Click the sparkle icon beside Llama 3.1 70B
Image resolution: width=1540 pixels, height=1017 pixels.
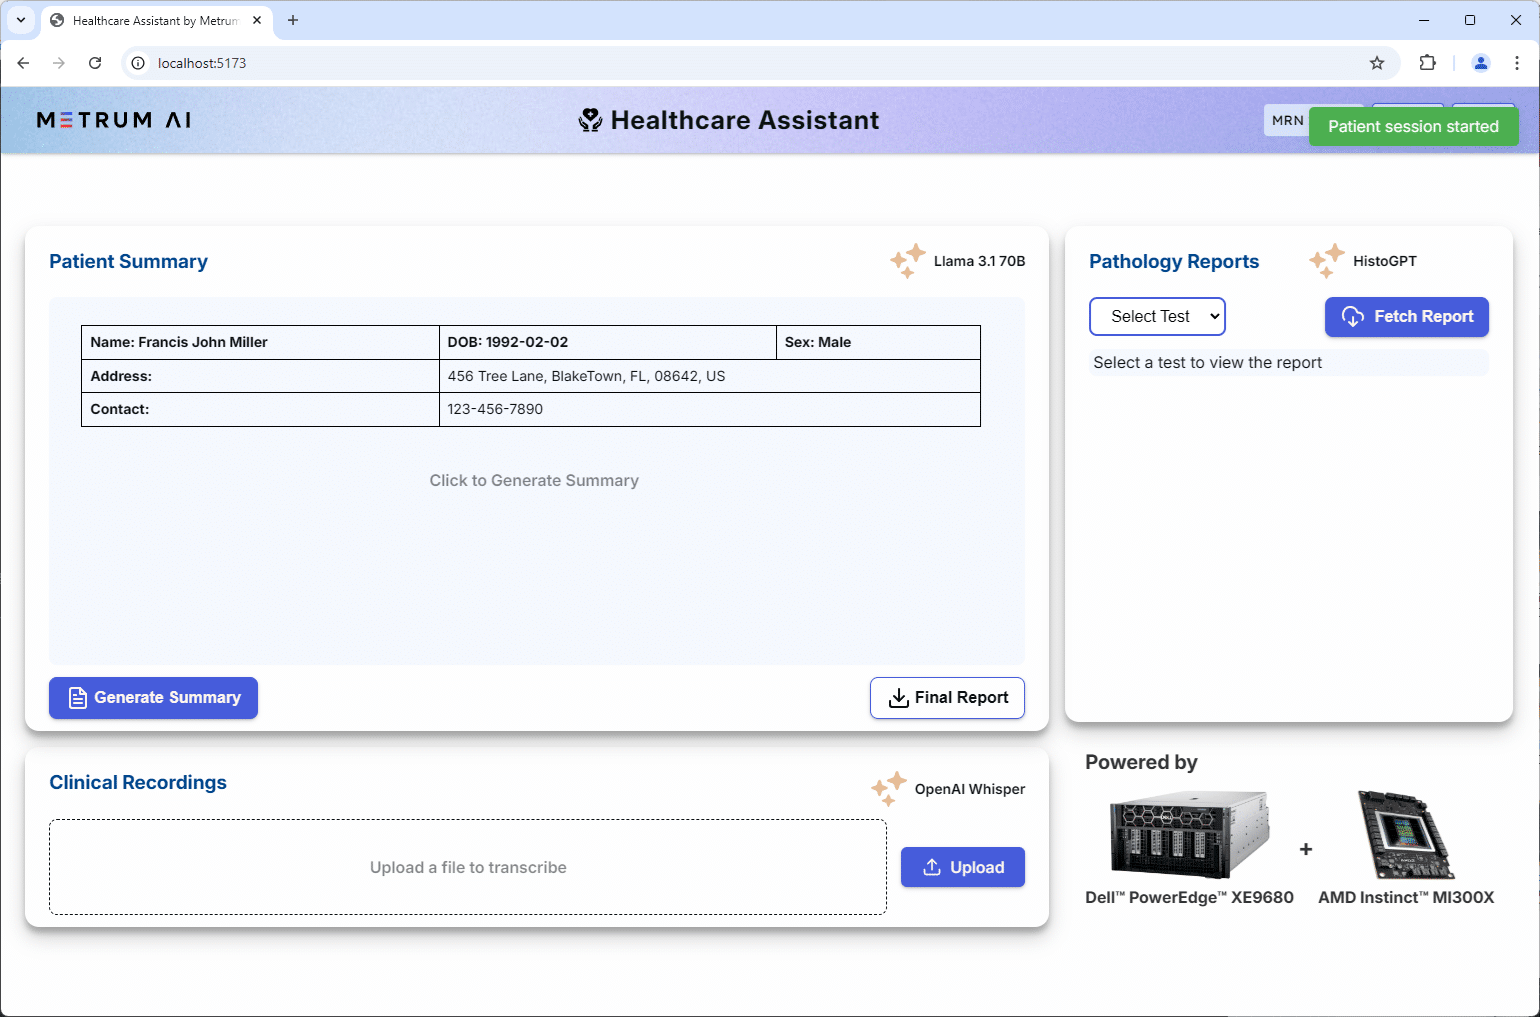pyautogui.click(x=908, y=260)
